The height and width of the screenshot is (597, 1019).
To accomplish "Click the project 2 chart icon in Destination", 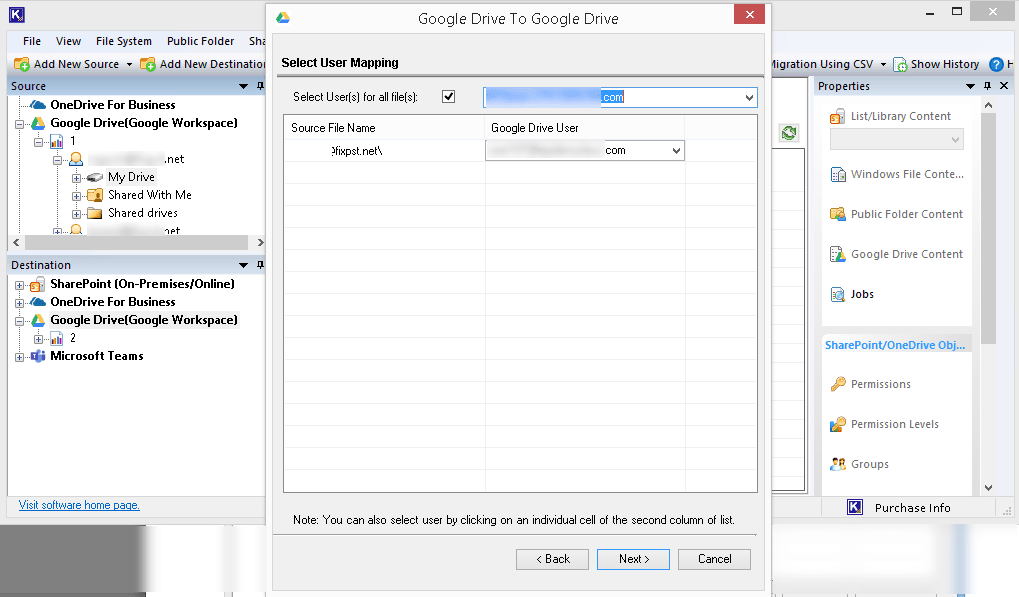I will click(57, 338).
